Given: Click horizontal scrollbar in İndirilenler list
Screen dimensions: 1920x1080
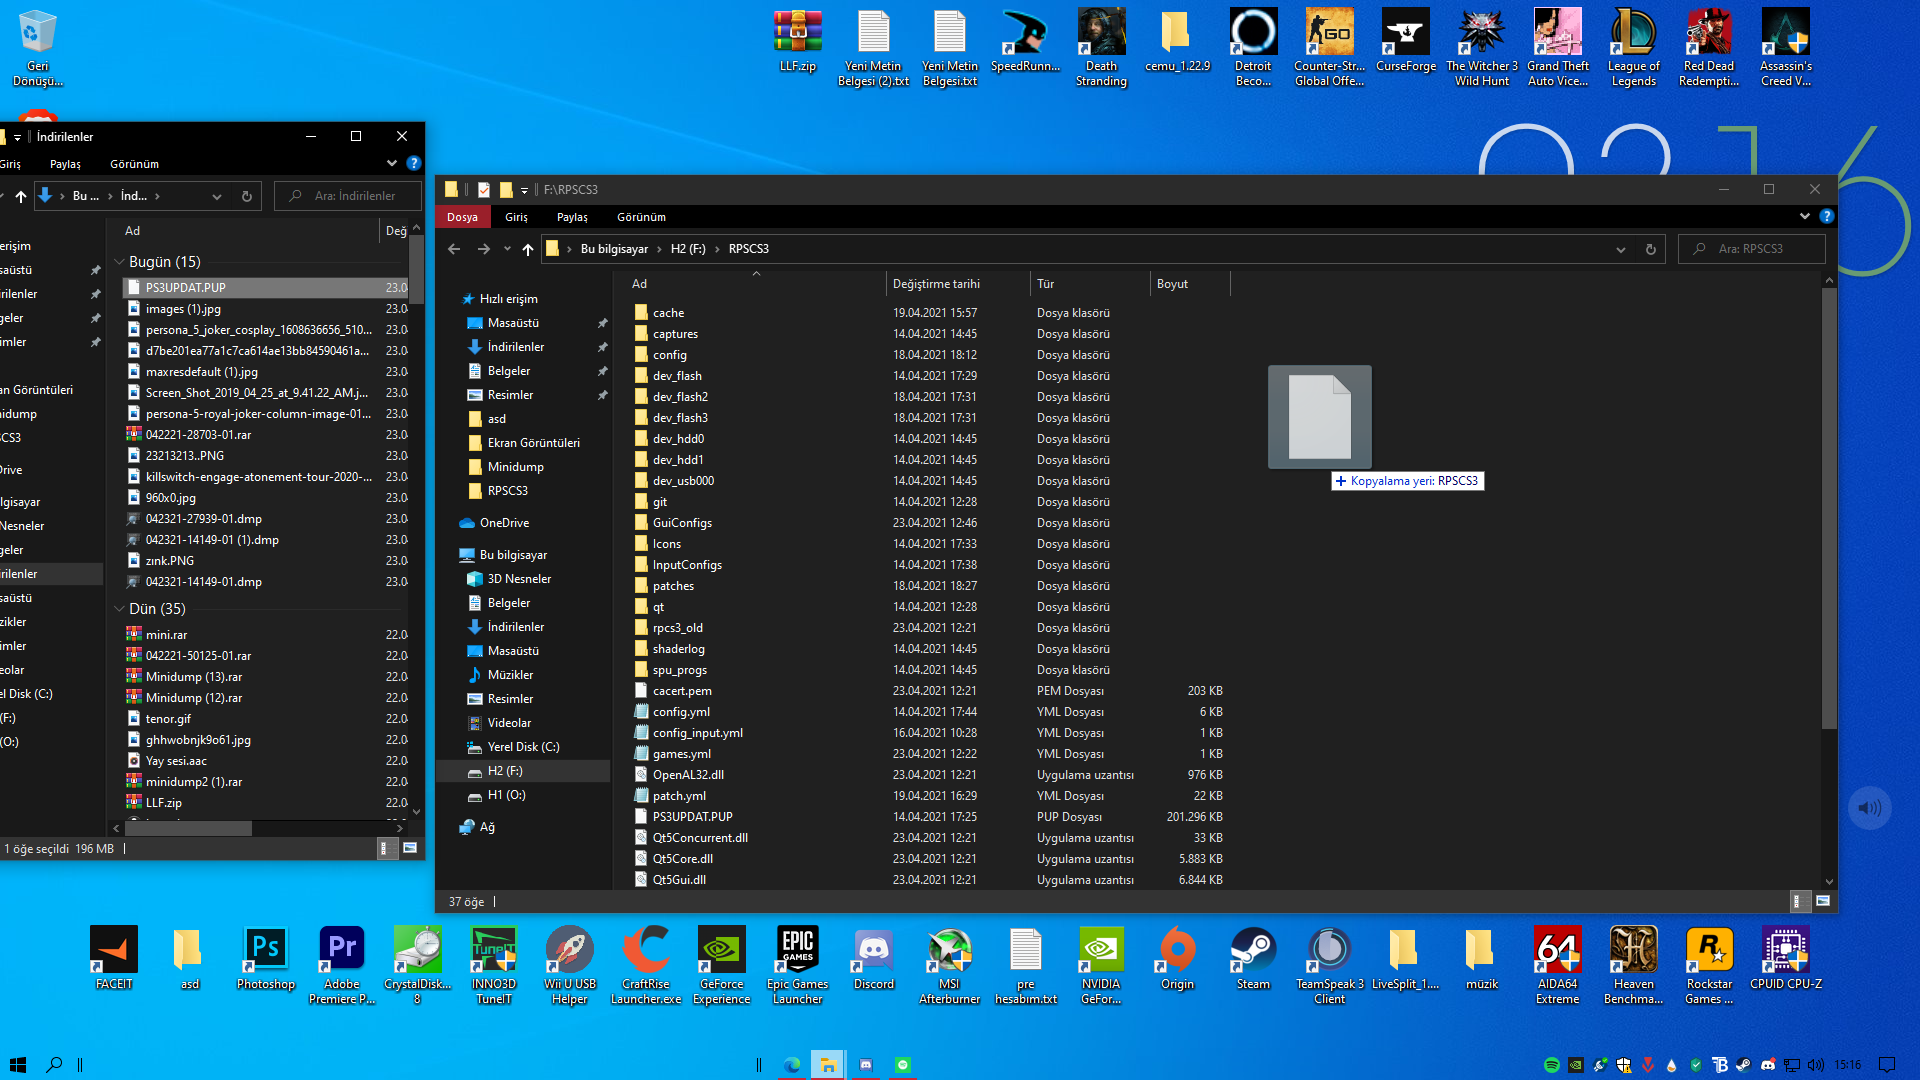Looking at the screenshot, I should (x=188, y=828).
